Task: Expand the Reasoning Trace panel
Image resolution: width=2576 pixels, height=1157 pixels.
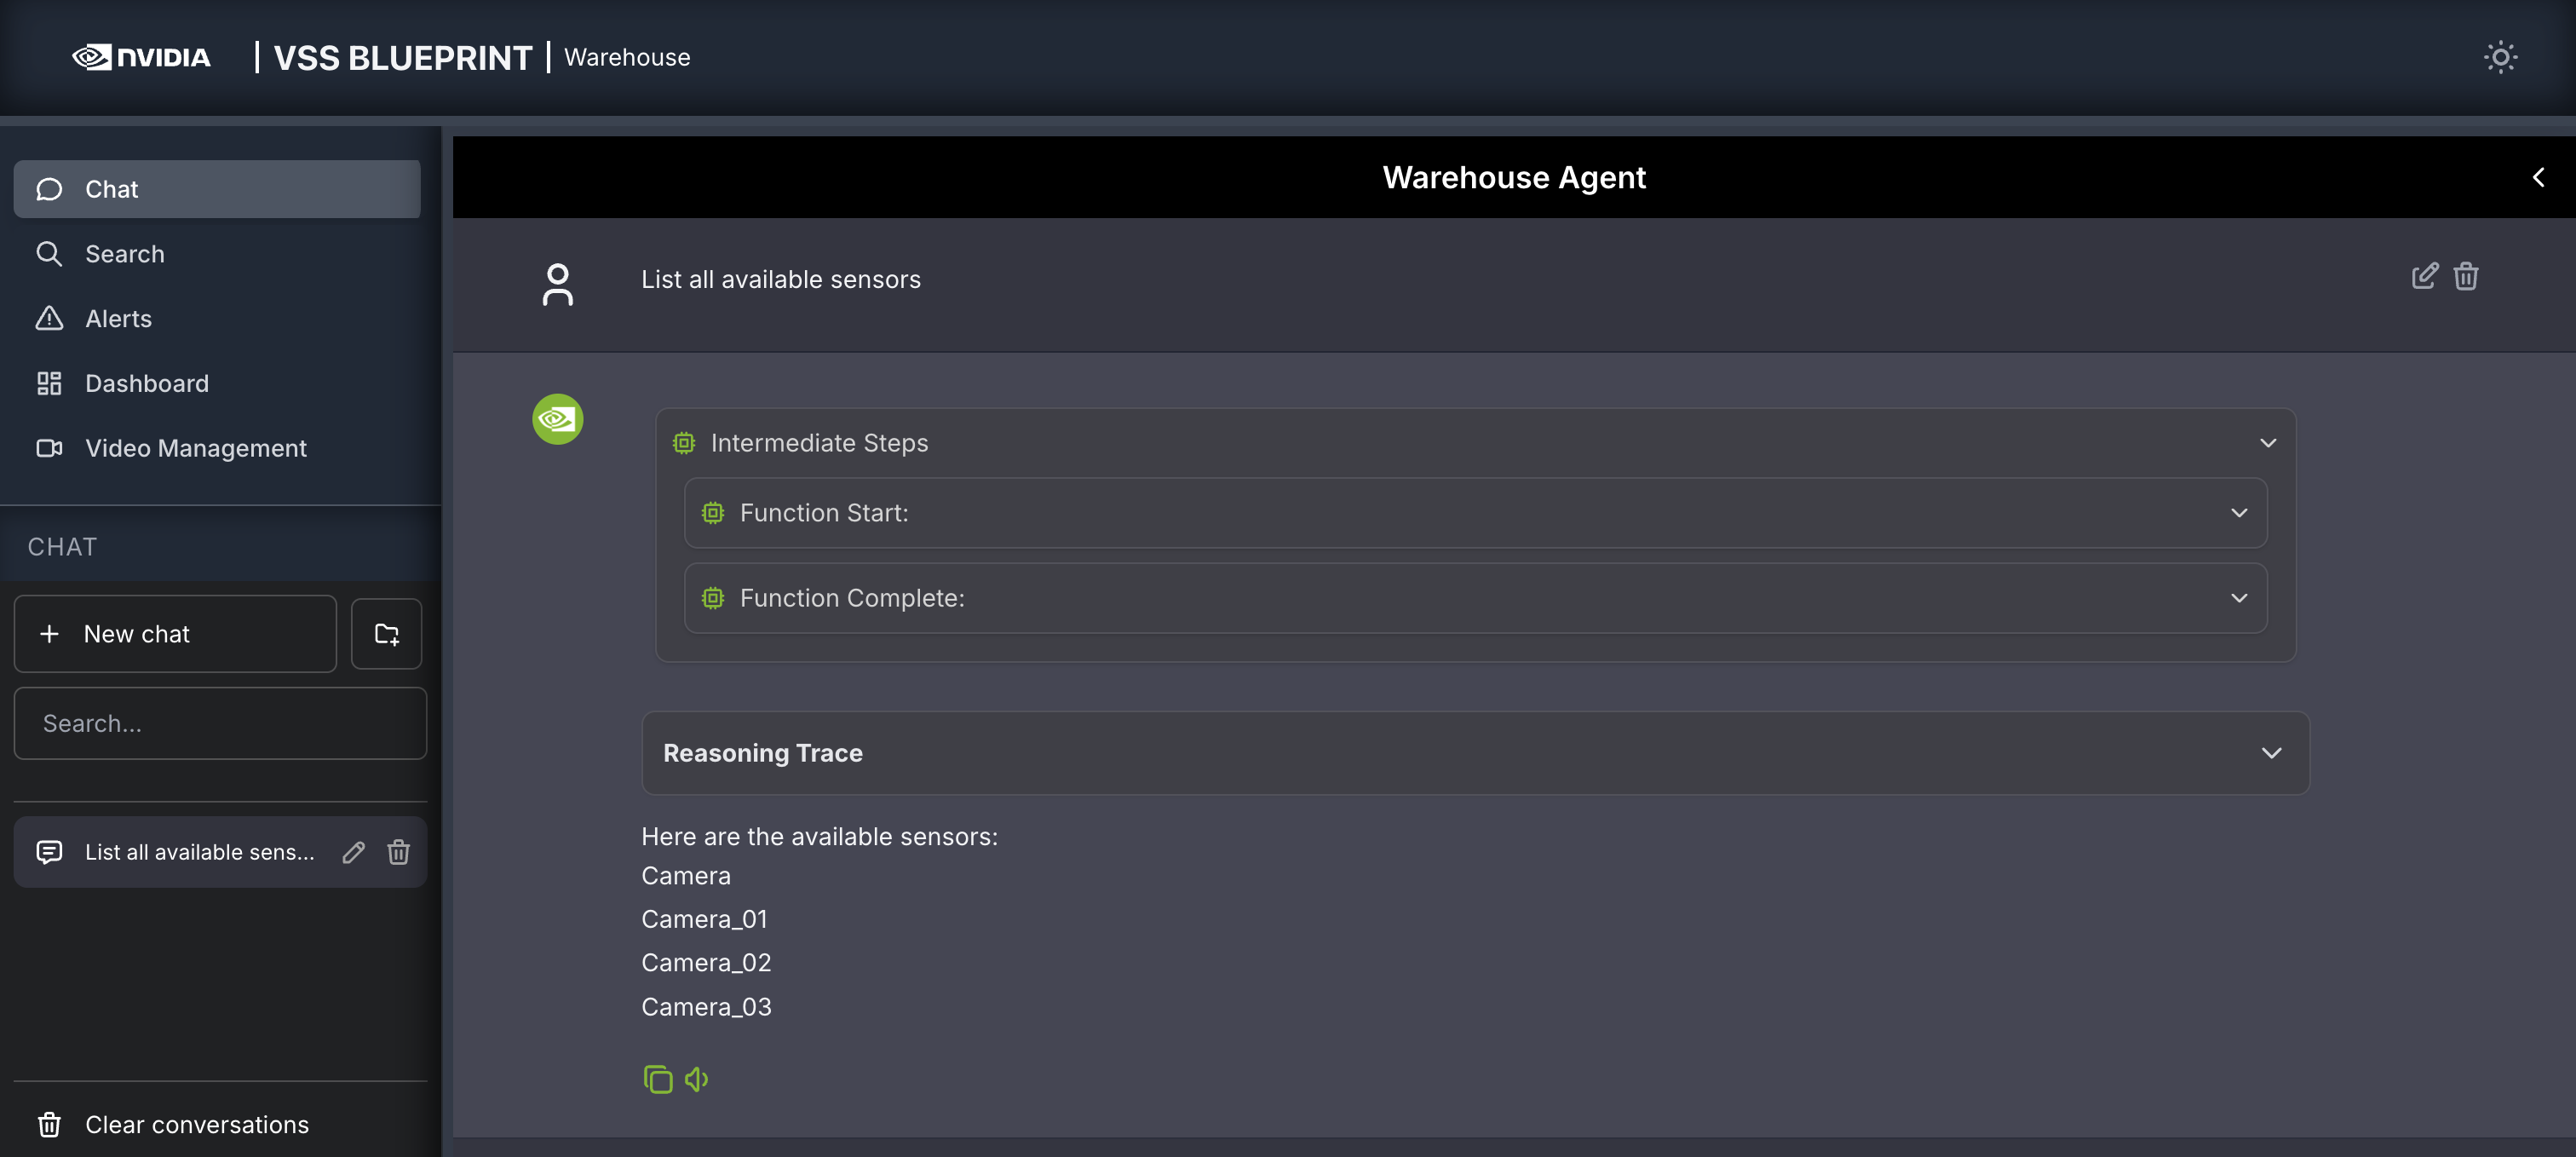Action: click(2271, 753)
